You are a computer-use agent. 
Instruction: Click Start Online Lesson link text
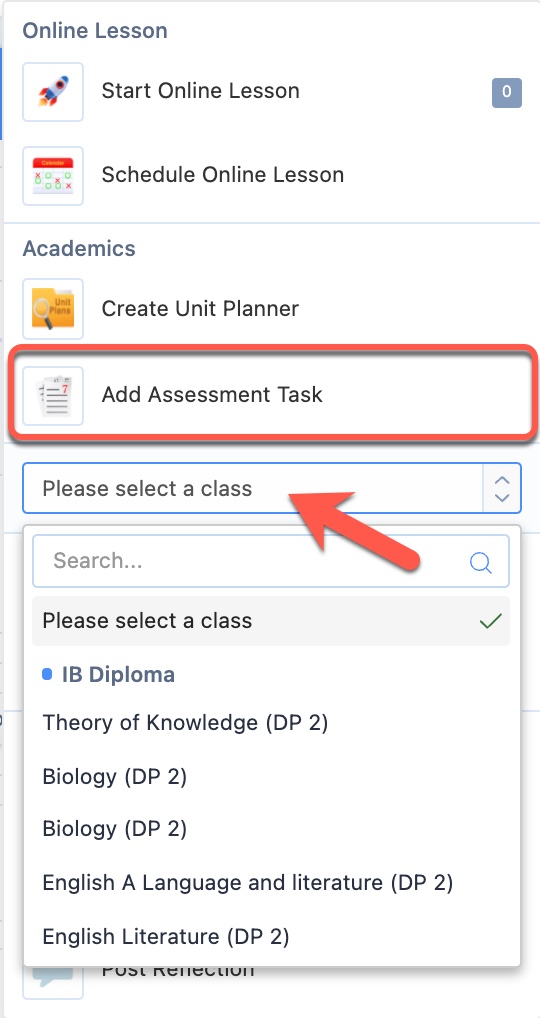pos(201,91)
